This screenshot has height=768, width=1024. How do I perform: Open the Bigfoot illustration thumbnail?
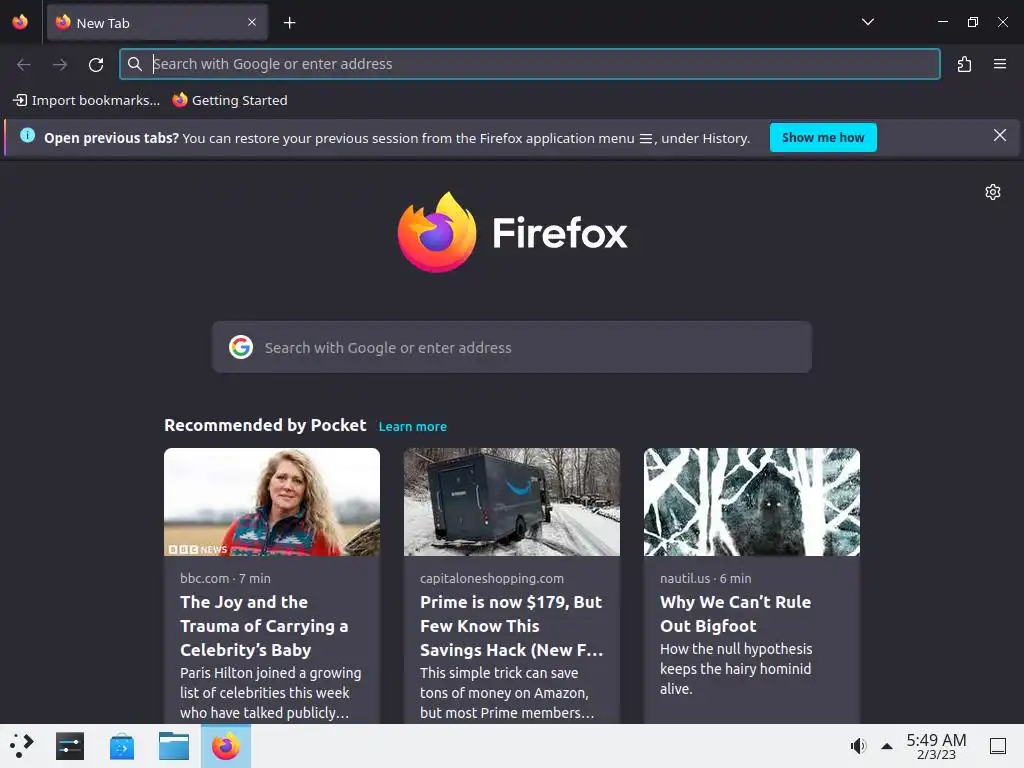tap(752, 502)
